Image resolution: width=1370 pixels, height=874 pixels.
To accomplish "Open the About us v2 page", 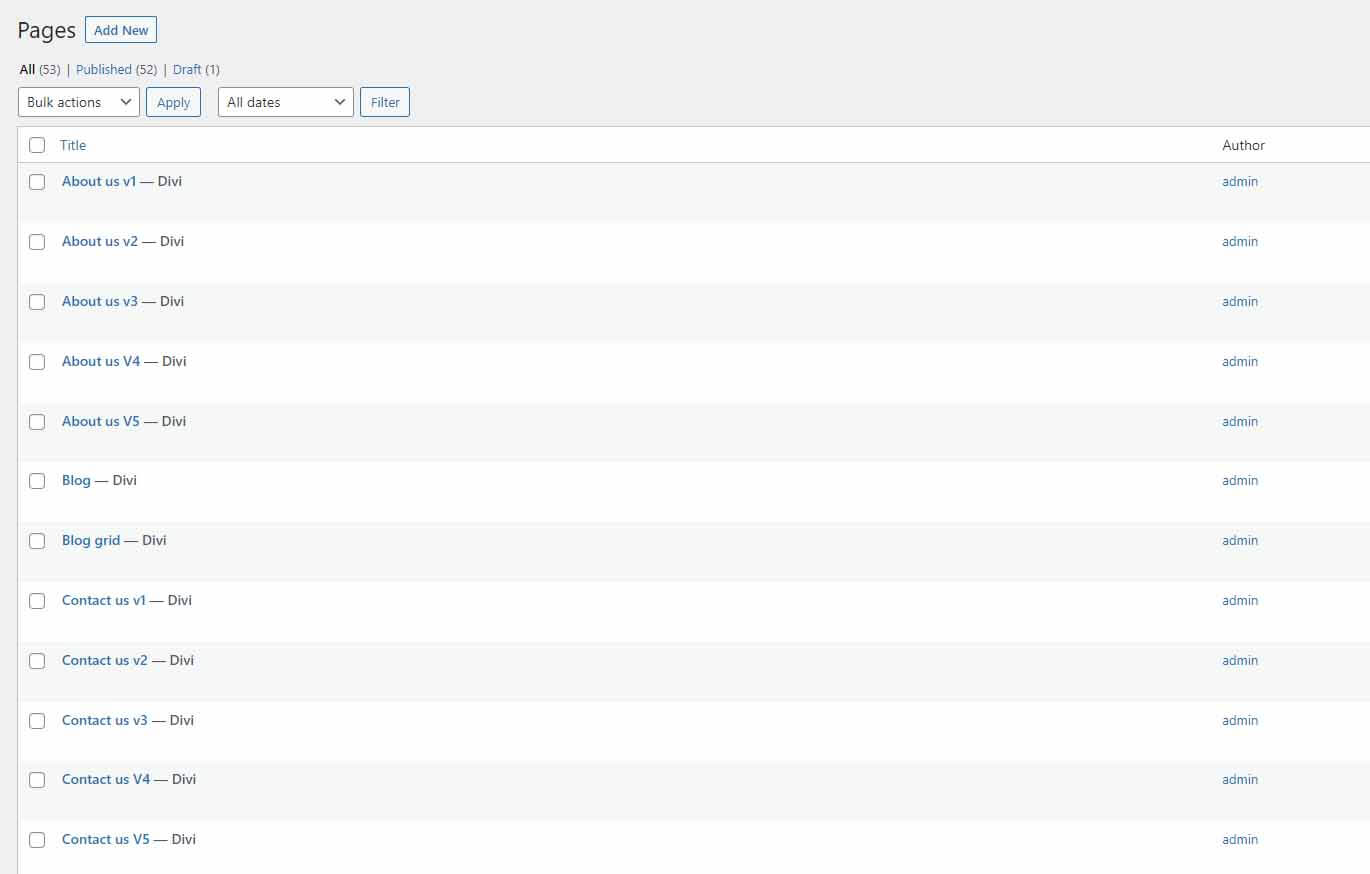I will (x=100, y=241).
